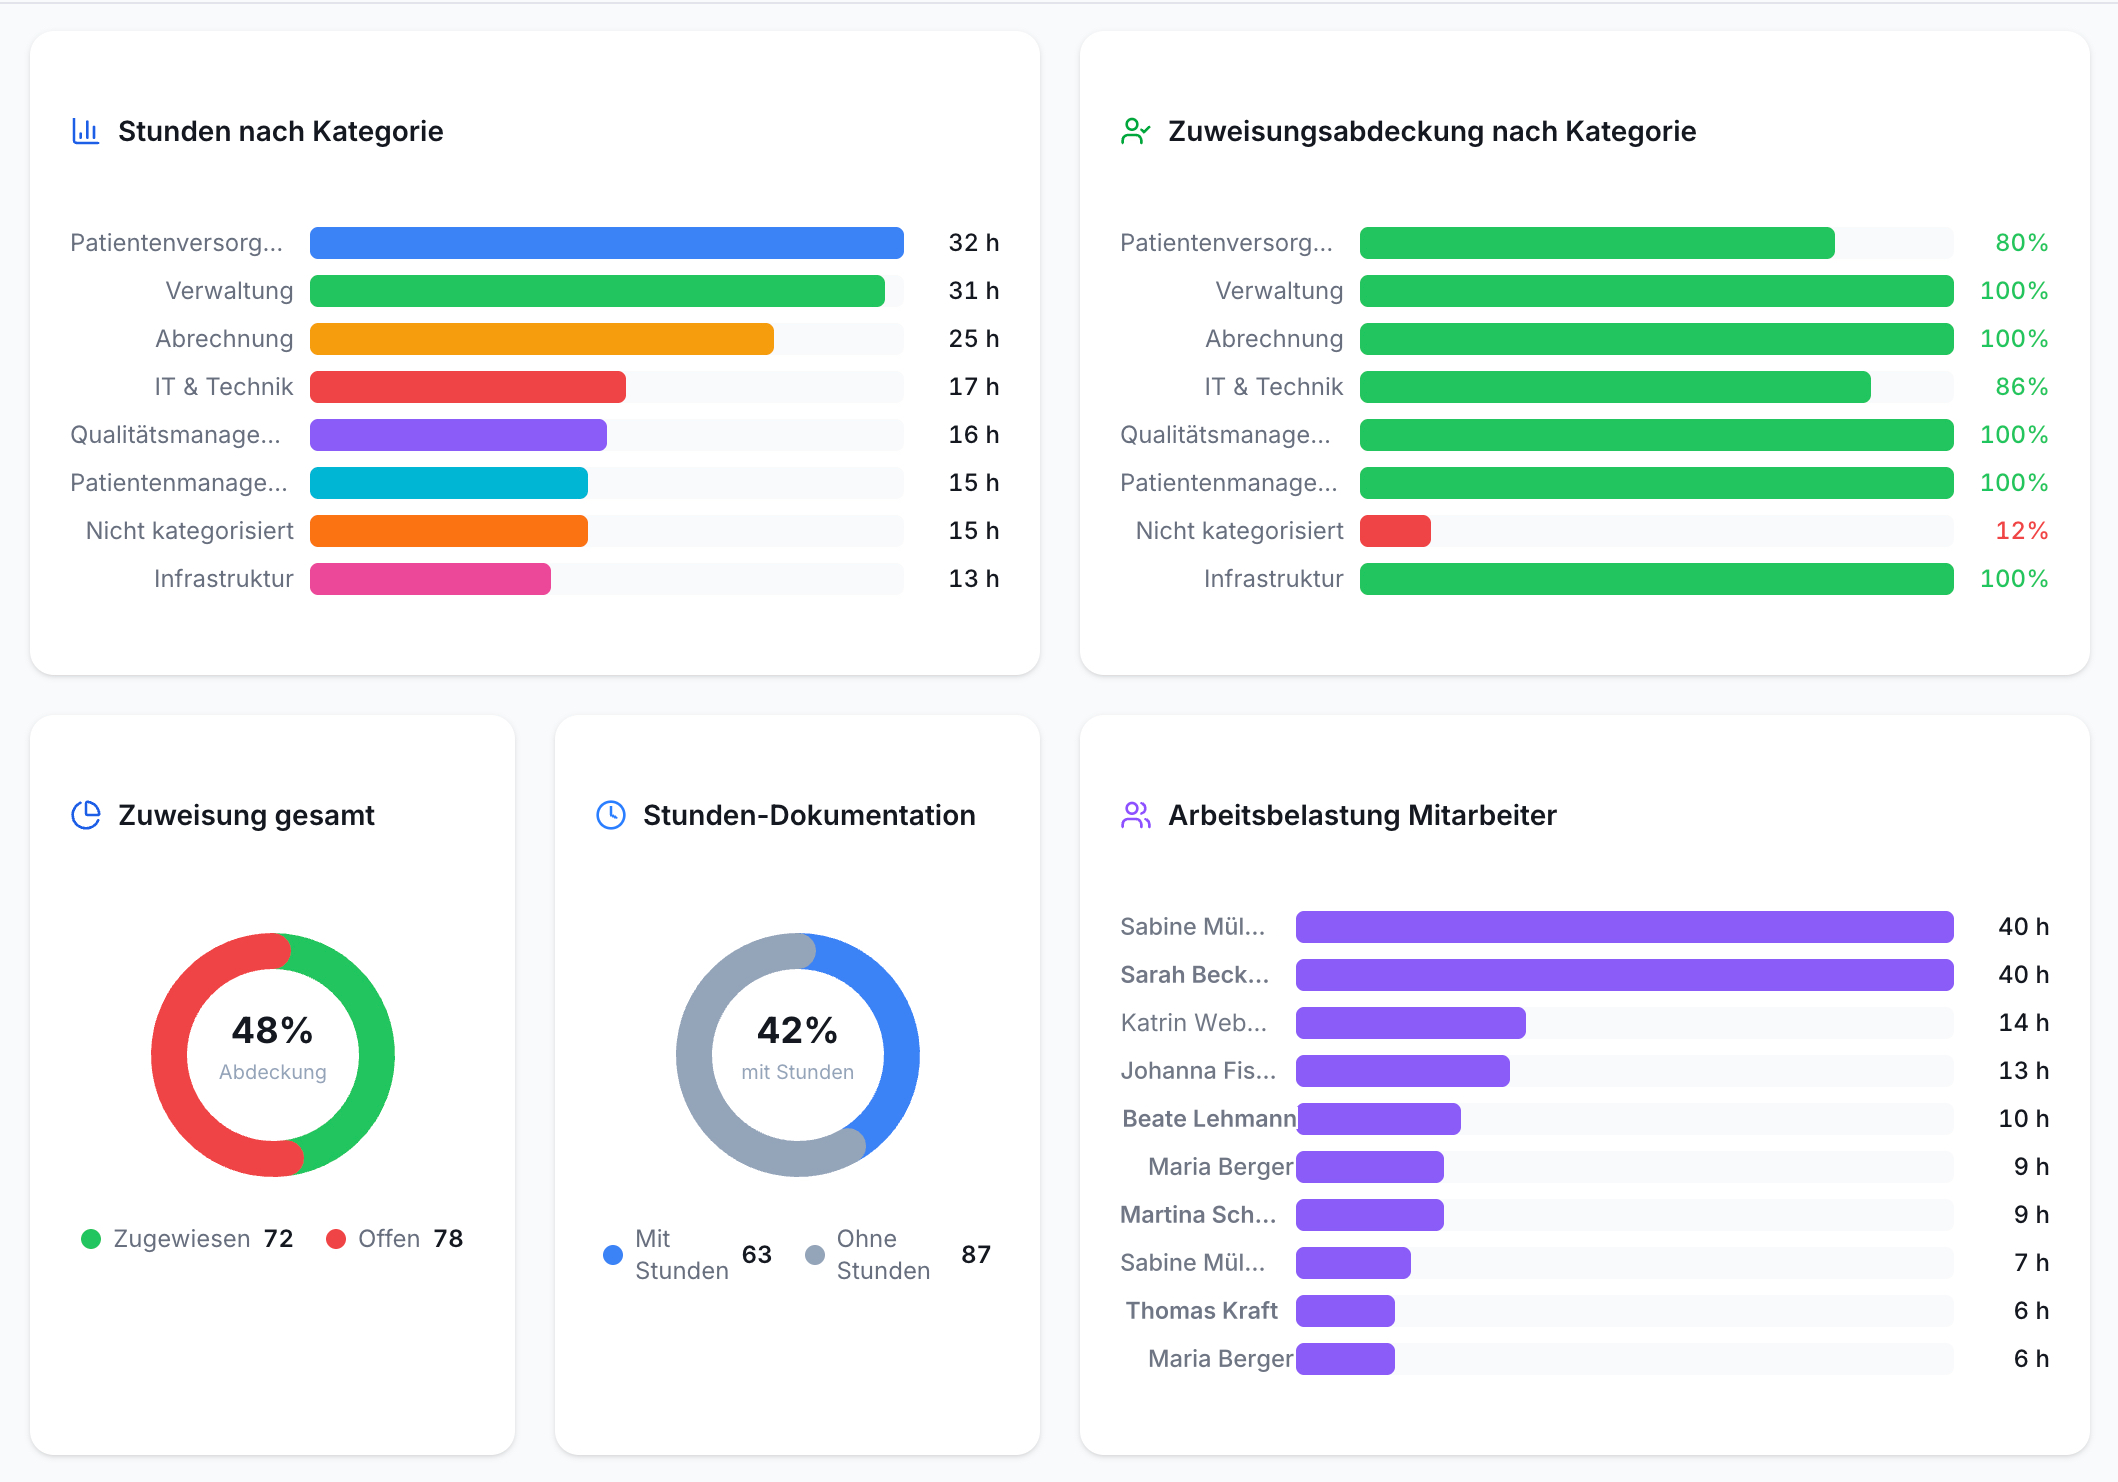The width and height of the screenshot is (2118, 1482).
Task: Click the Martina Sch... employee name
Action: 1198,1215
